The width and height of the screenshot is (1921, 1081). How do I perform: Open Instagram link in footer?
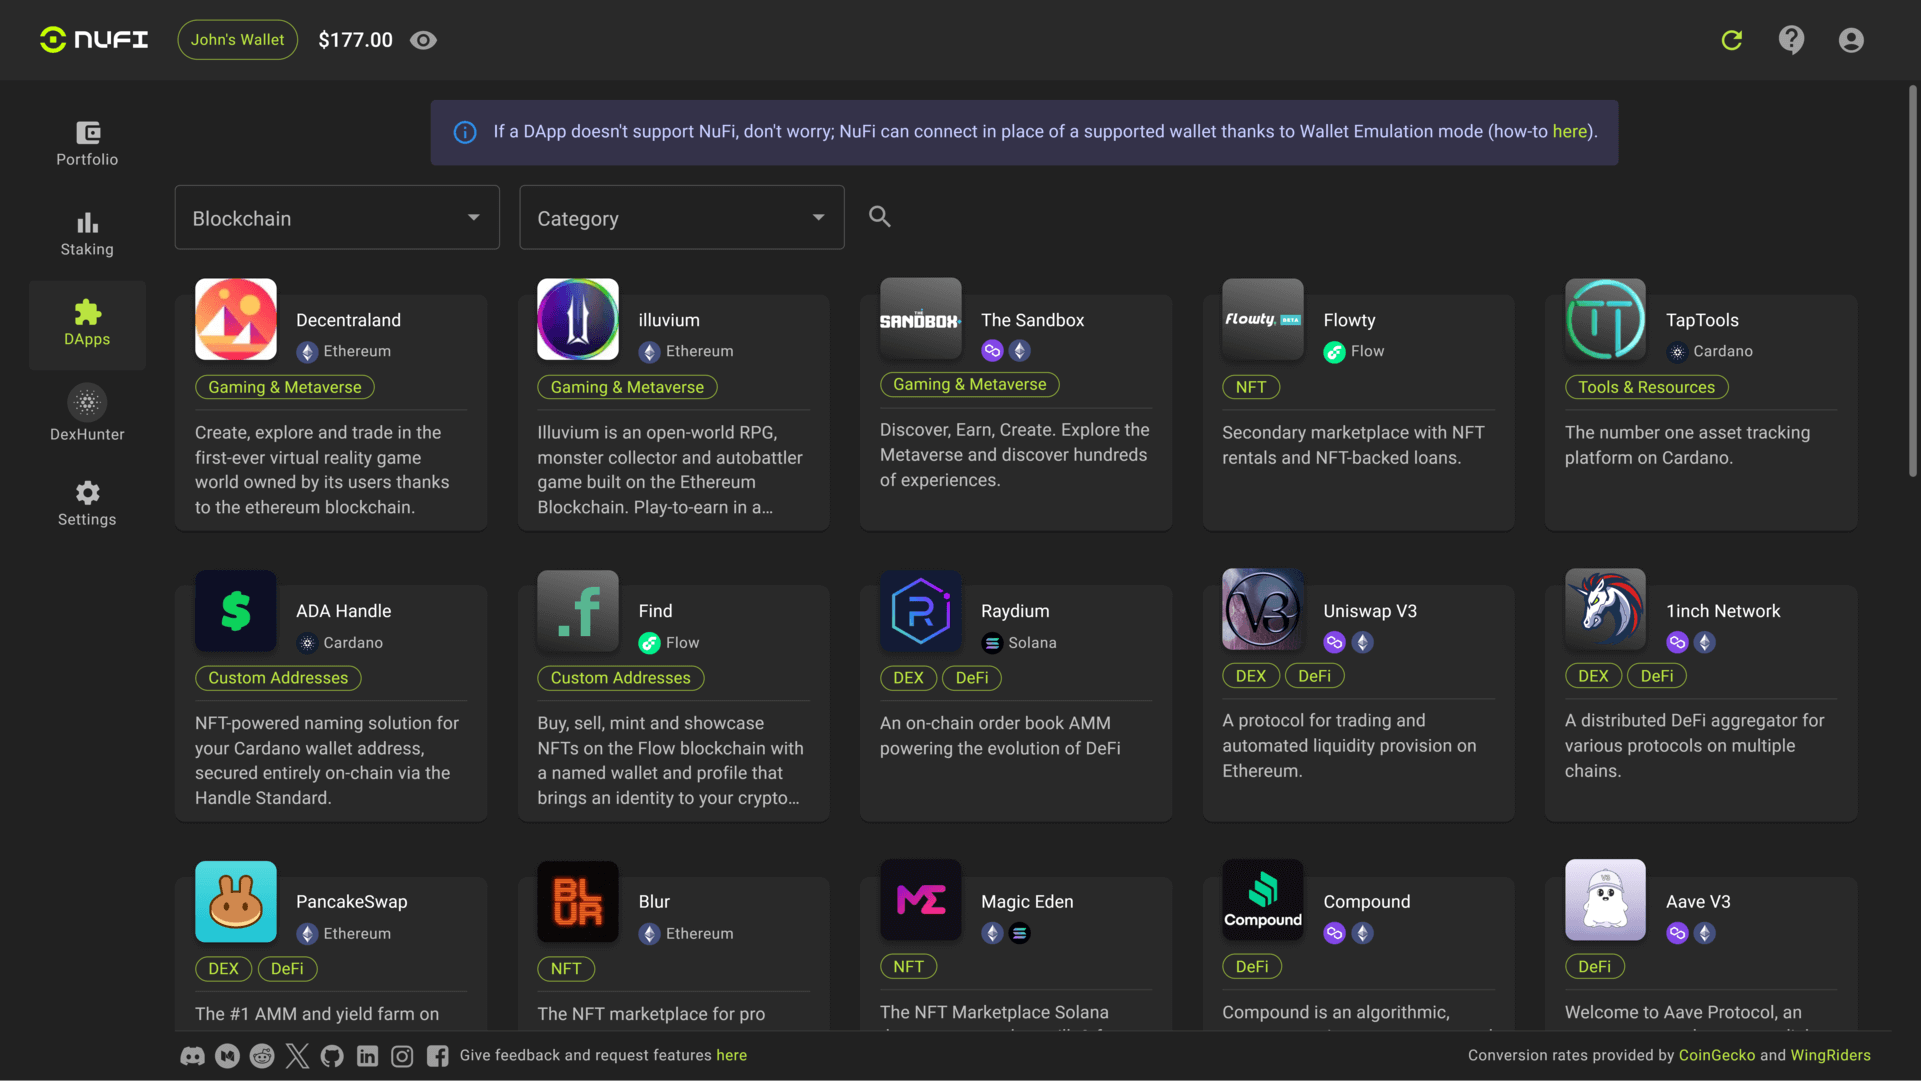(402, 1055)
